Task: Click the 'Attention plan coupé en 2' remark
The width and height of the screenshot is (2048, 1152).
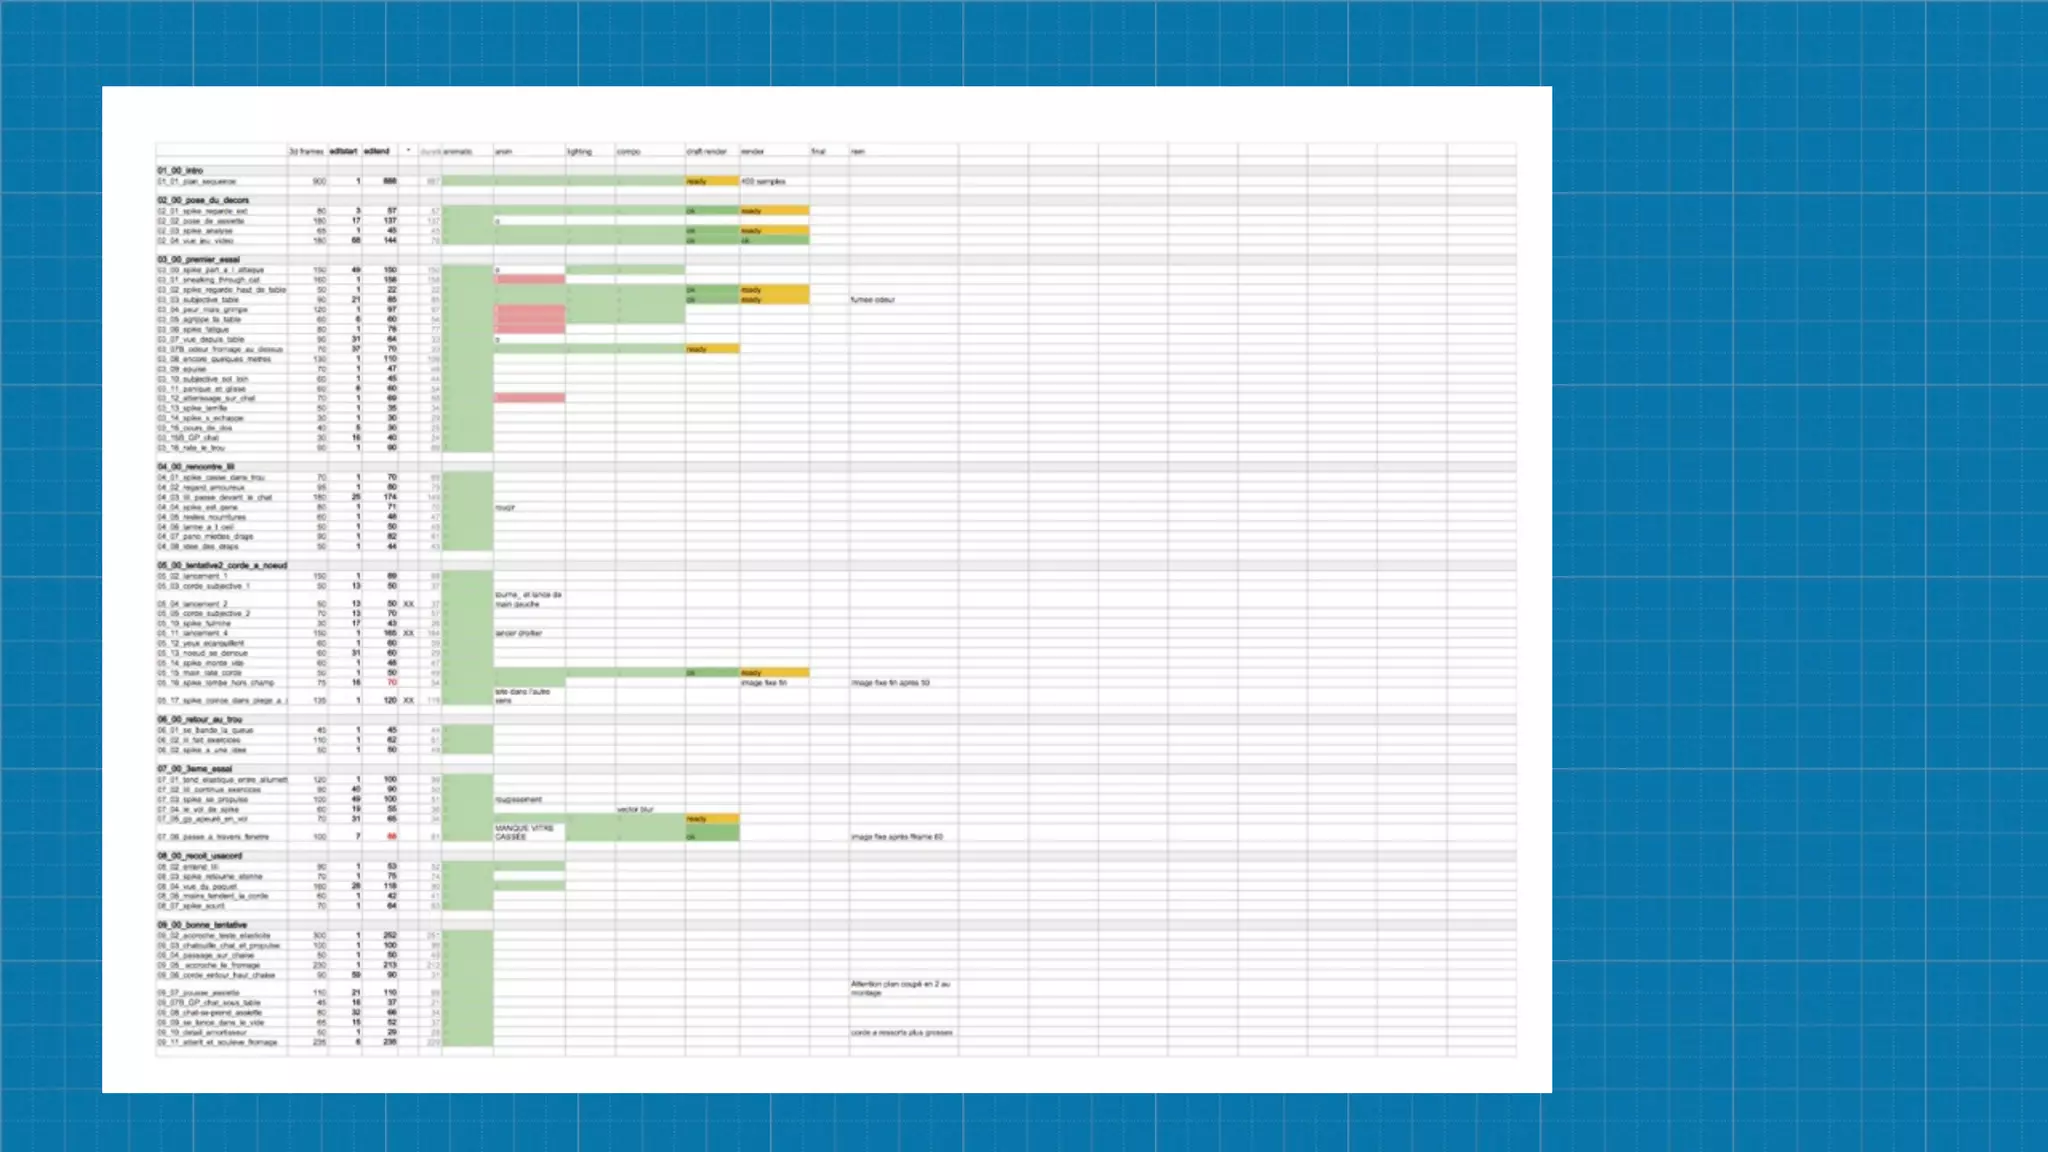Action: 901,988
